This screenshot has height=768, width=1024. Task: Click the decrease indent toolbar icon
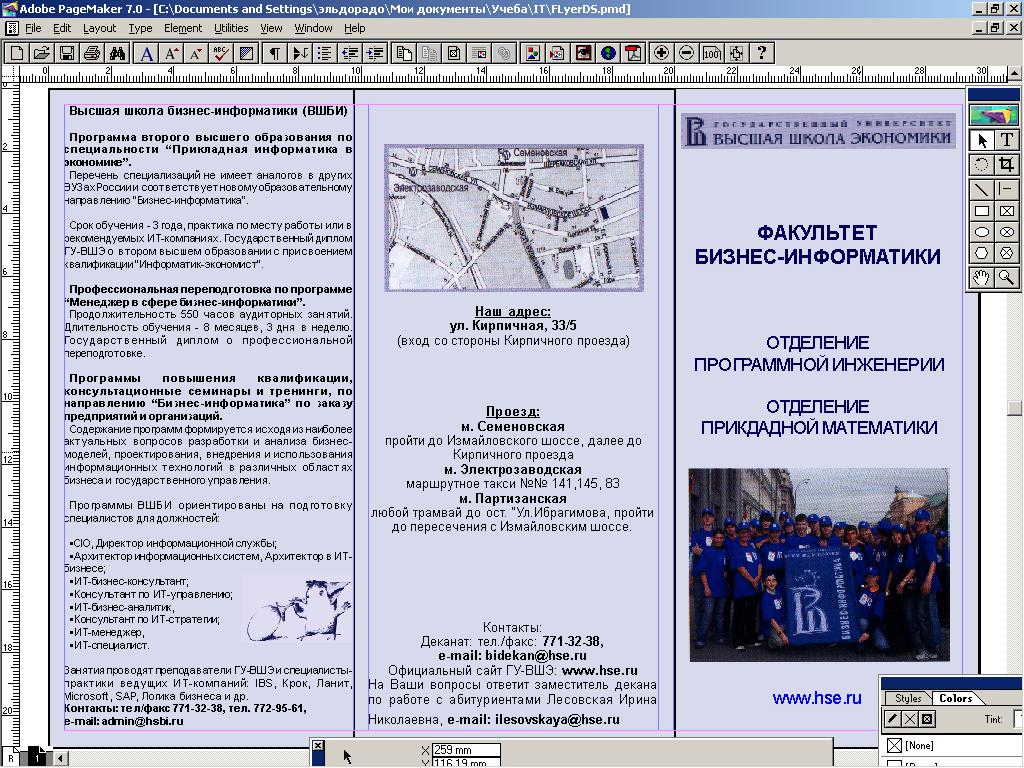pyautogui.click(x=349, y=53)
